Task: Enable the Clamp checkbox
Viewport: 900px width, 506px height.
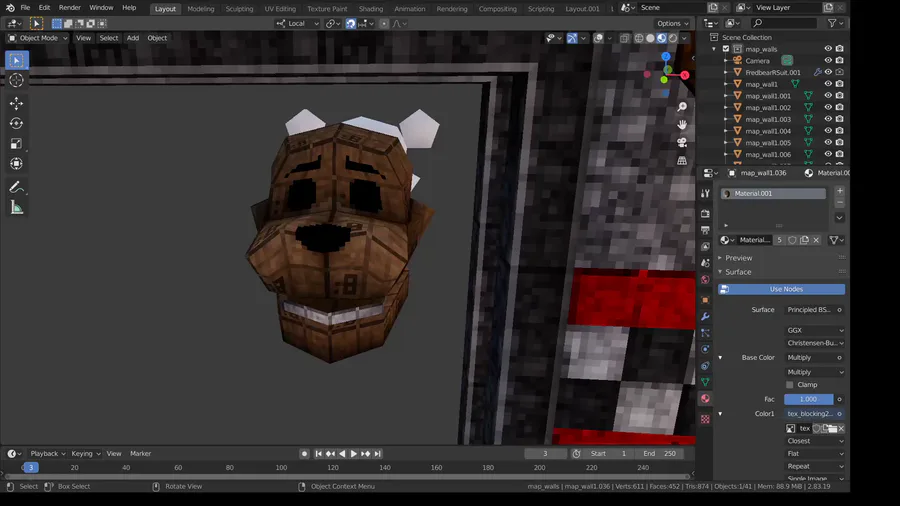Action: point(790,384)
